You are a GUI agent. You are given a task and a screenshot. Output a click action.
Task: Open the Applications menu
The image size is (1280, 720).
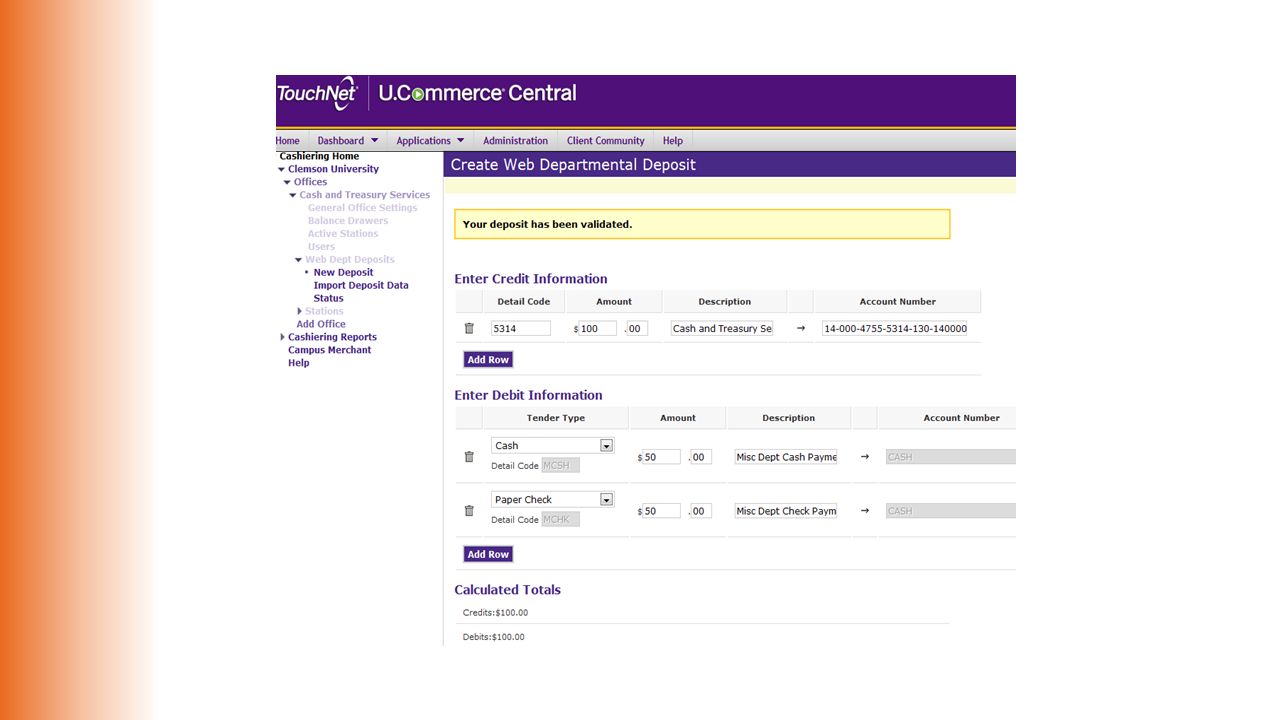tap(430, 141)
